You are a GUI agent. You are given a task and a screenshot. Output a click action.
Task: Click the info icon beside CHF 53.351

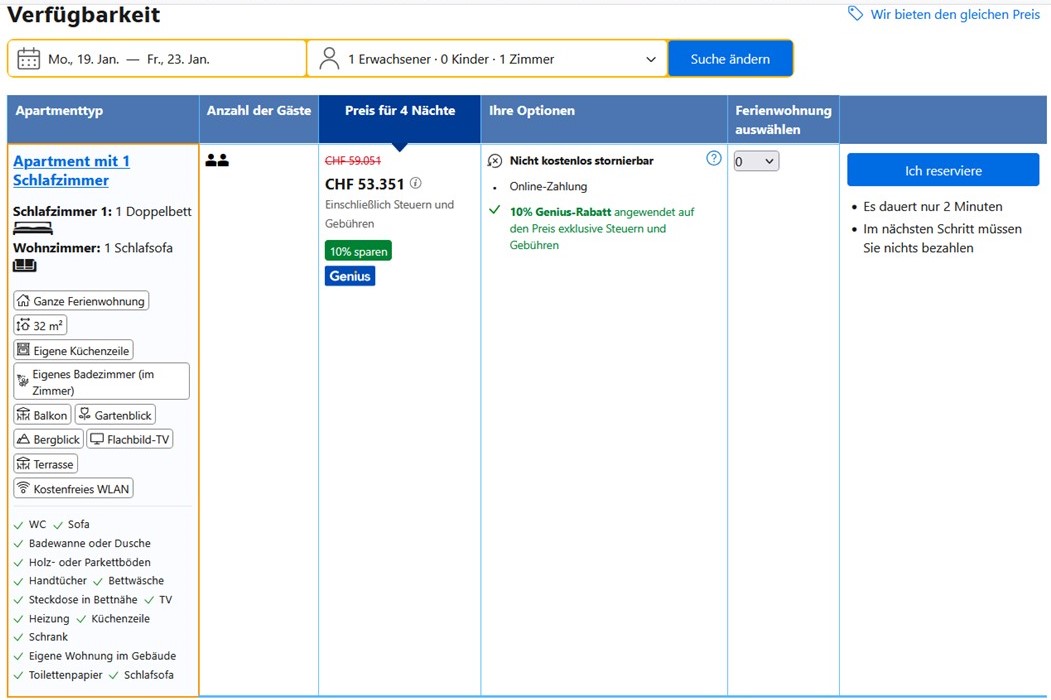pyautogui.click(x=416, y=184)
